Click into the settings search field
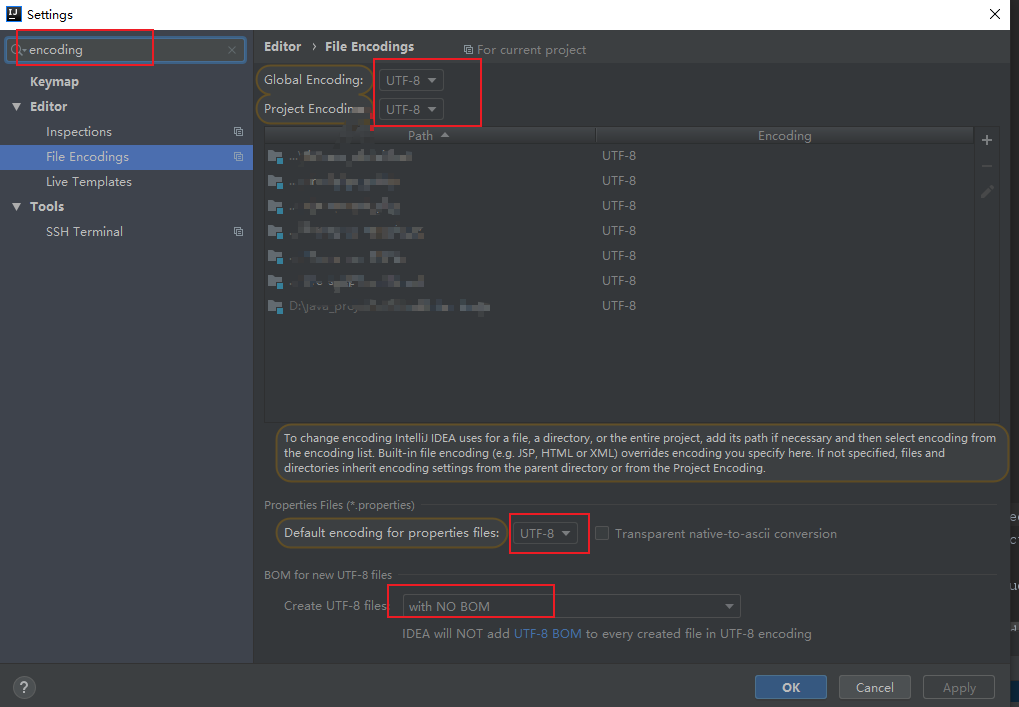This screenshot has height=707, width=1019. click(x=127, y=50)
